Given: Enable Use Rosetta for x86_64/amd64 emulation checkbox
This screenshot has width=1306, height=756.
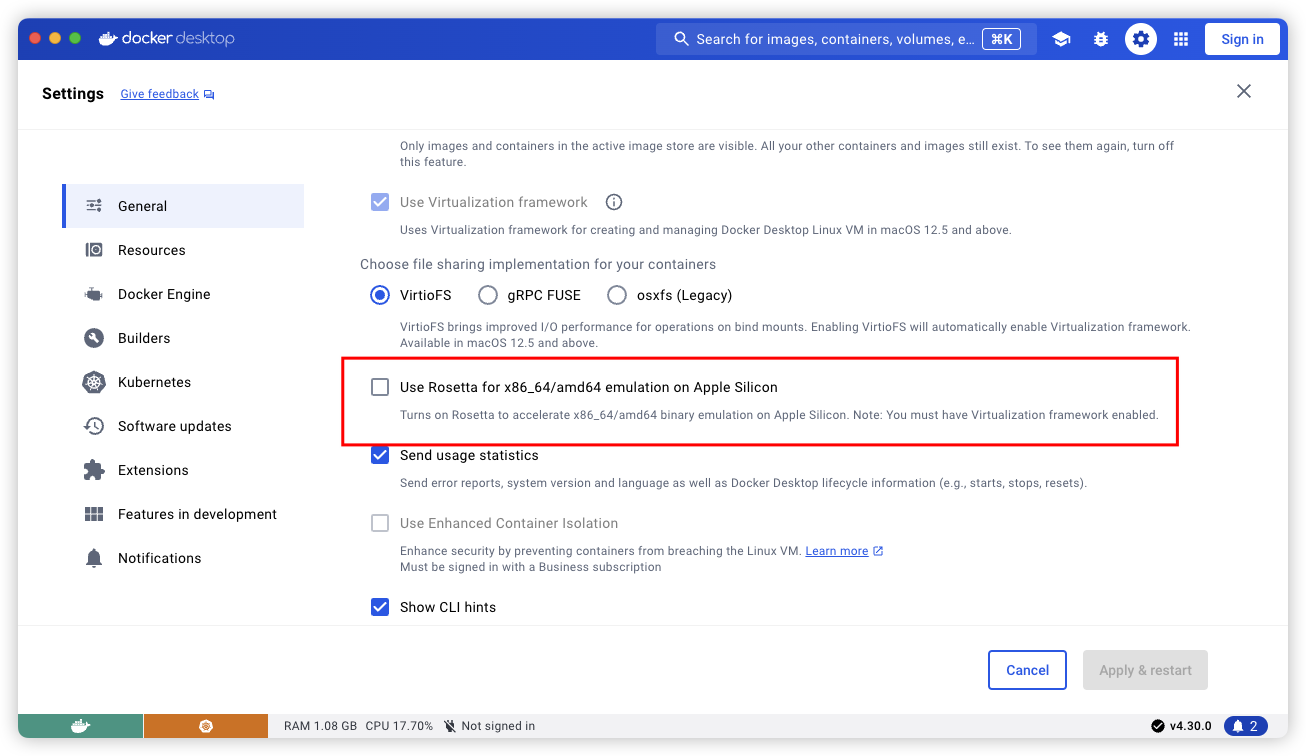Looking at the screenshot, I should 380,387.
